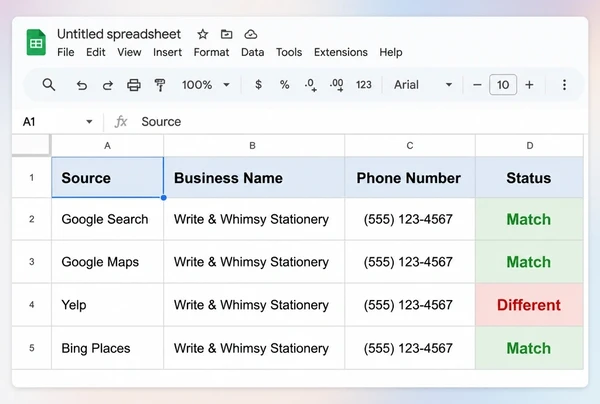
Task: Open the name box dropdown arrow
Action: (89, 122)
